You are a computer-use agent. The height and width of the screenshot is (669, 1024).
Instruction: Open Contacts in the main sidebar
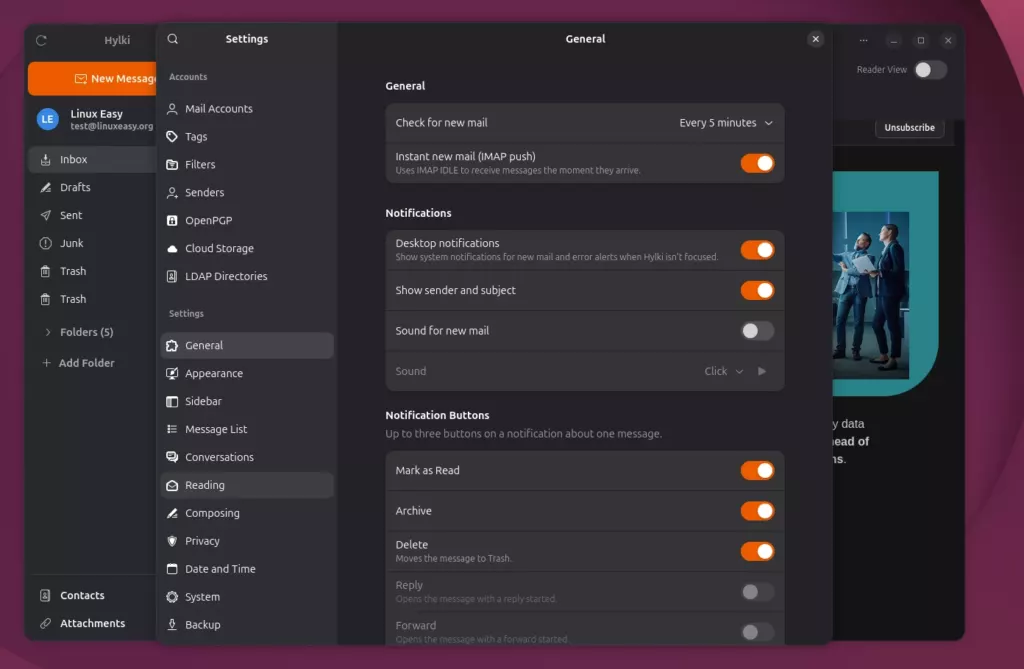(91, 595)
